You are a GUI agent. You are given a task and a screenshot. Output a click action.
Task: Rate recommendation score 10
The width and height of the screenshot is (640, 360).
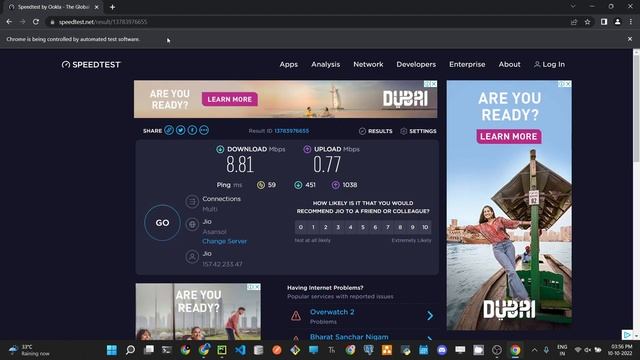425,227
